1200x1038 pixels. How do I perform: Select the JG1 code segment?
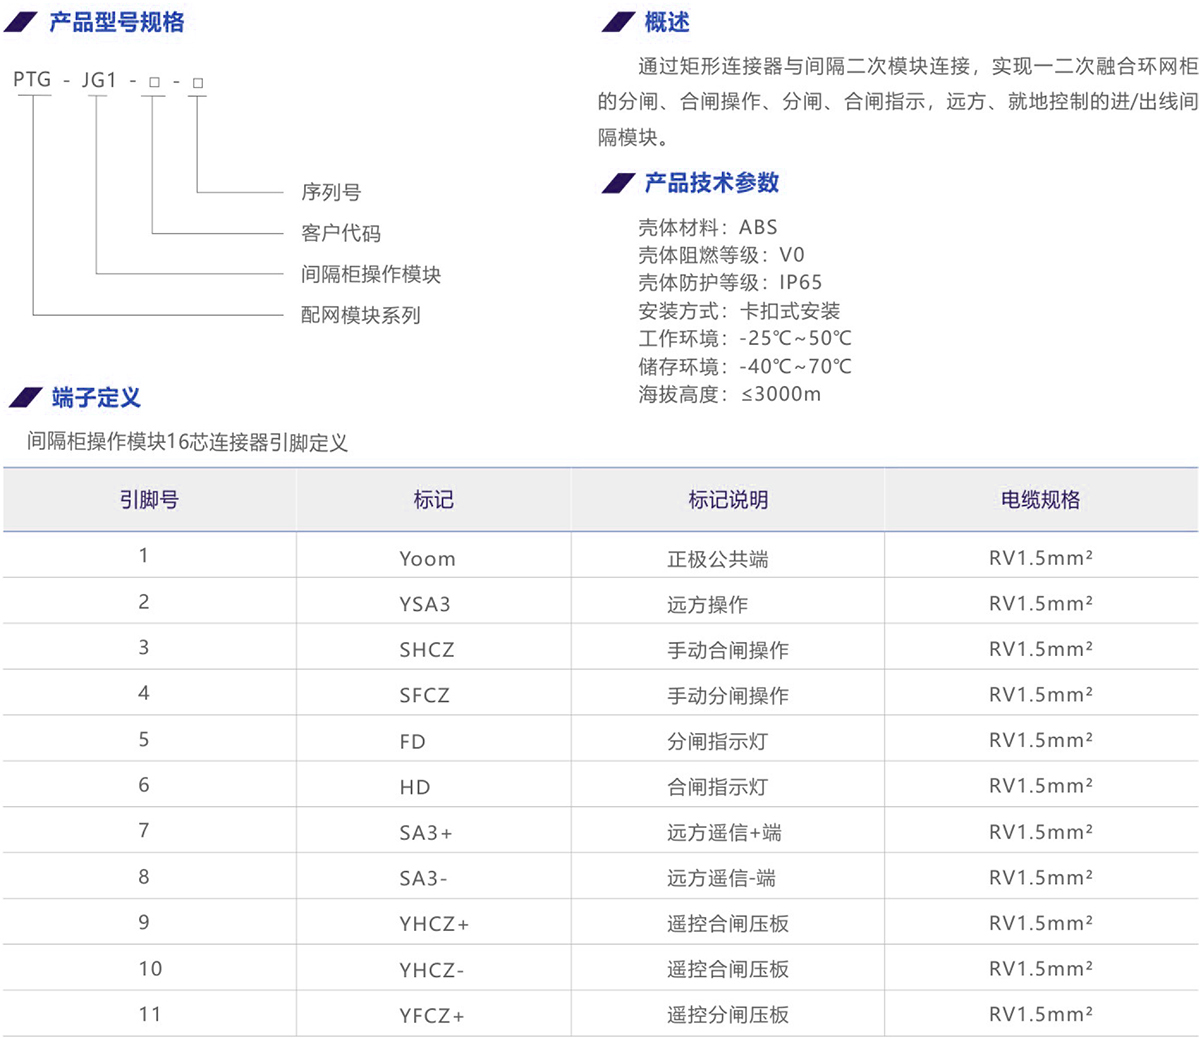(x=100, y=80)
